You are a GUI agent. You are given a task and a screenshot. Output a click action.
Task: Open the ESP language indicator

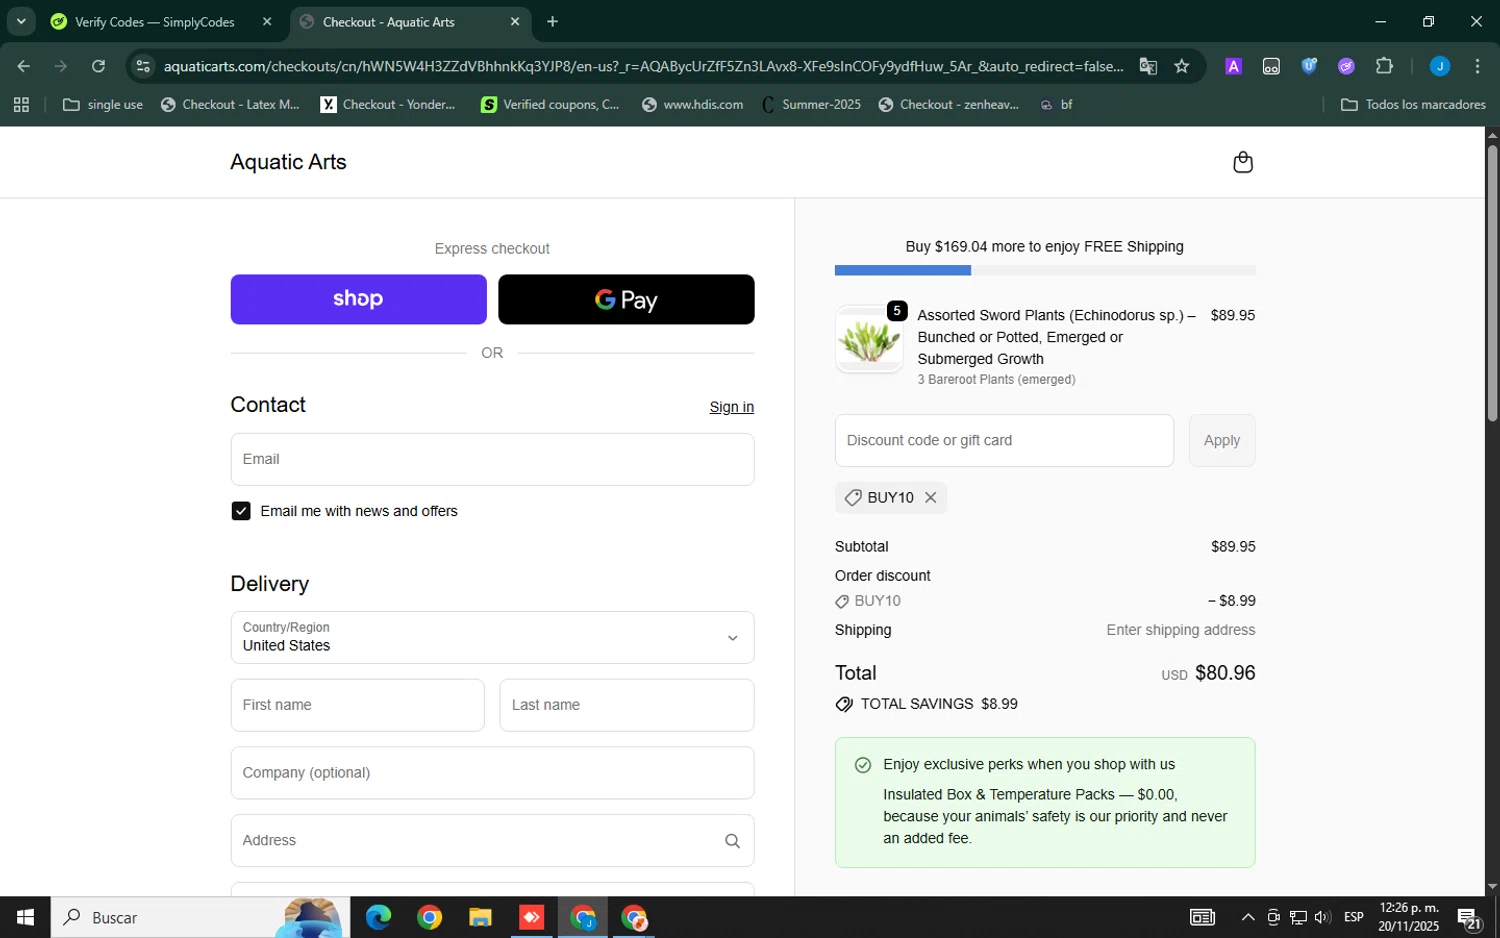[1354, 917]
